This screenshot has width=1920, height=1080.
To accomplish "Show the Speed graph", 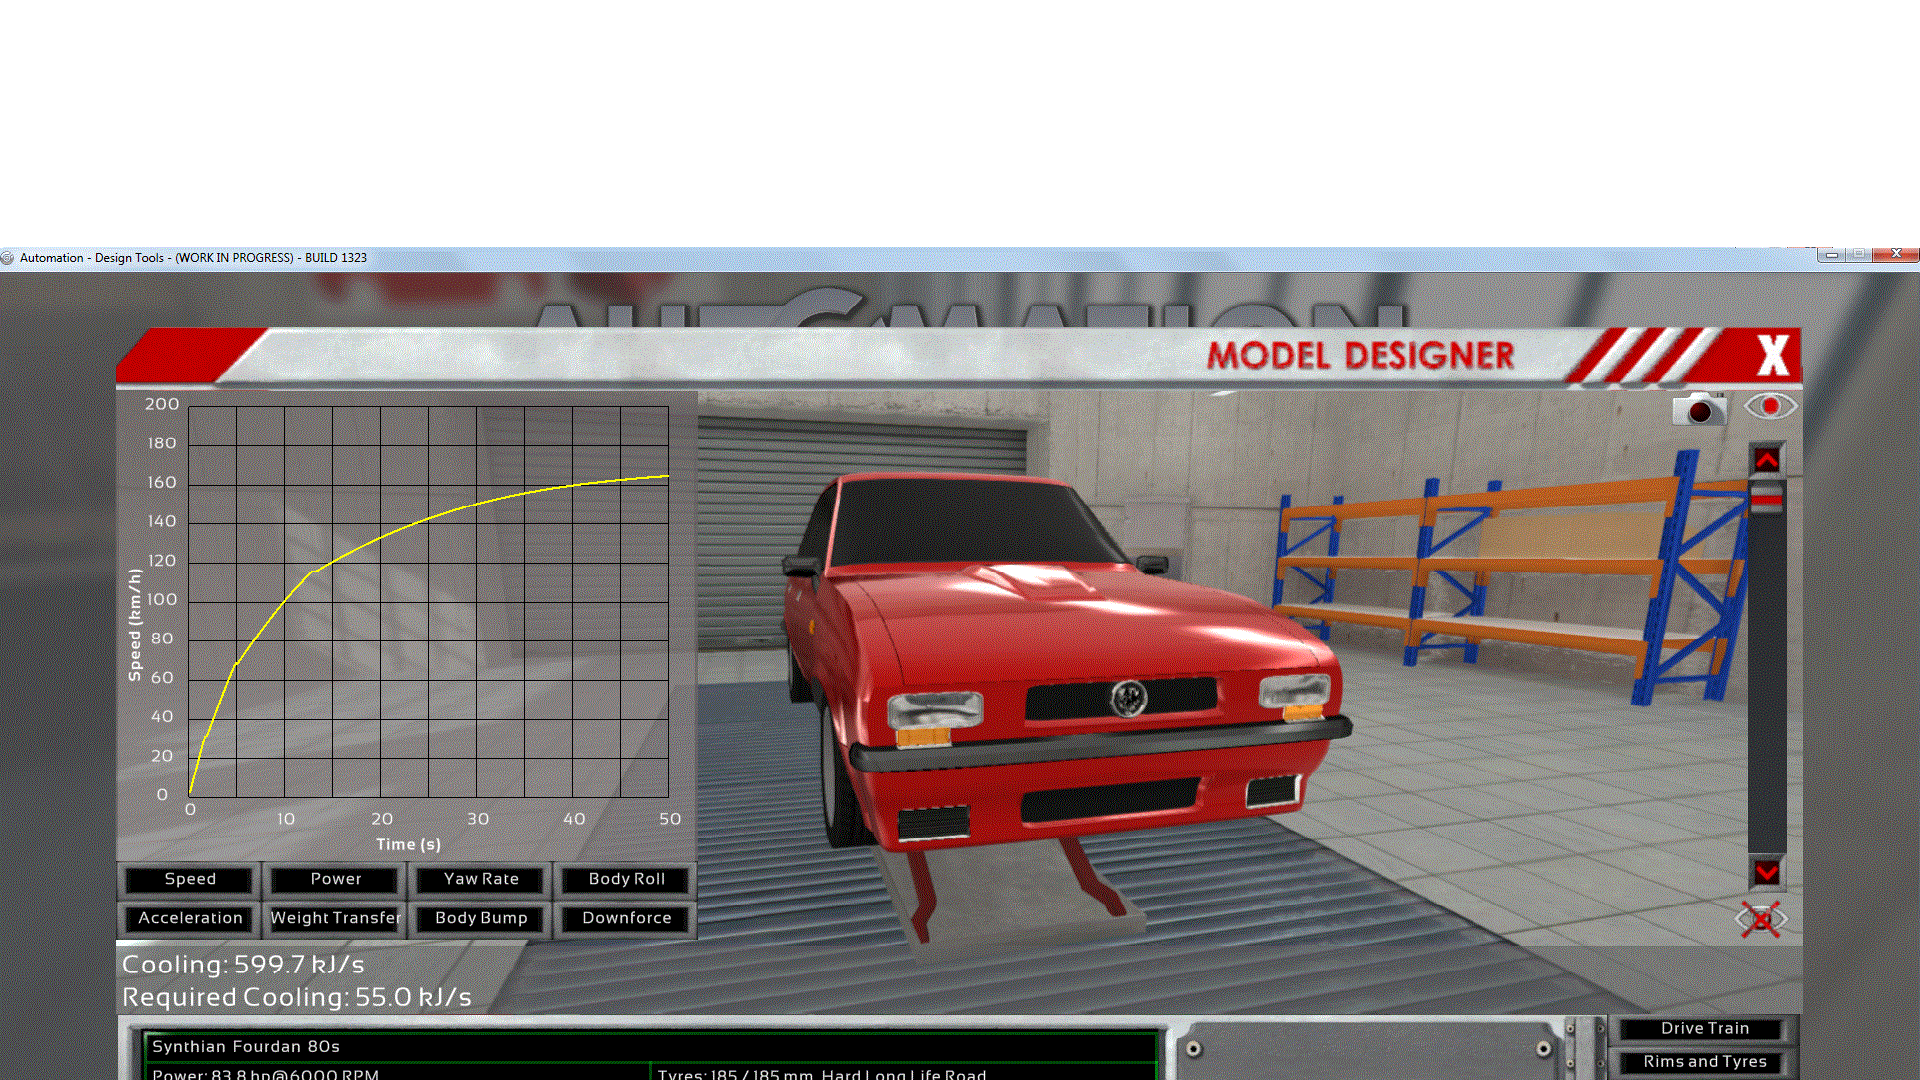I will coord(190,879).
